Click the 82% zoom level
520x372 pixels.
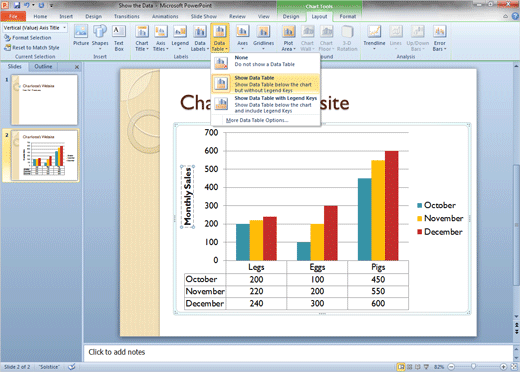[x=439, y=367]
